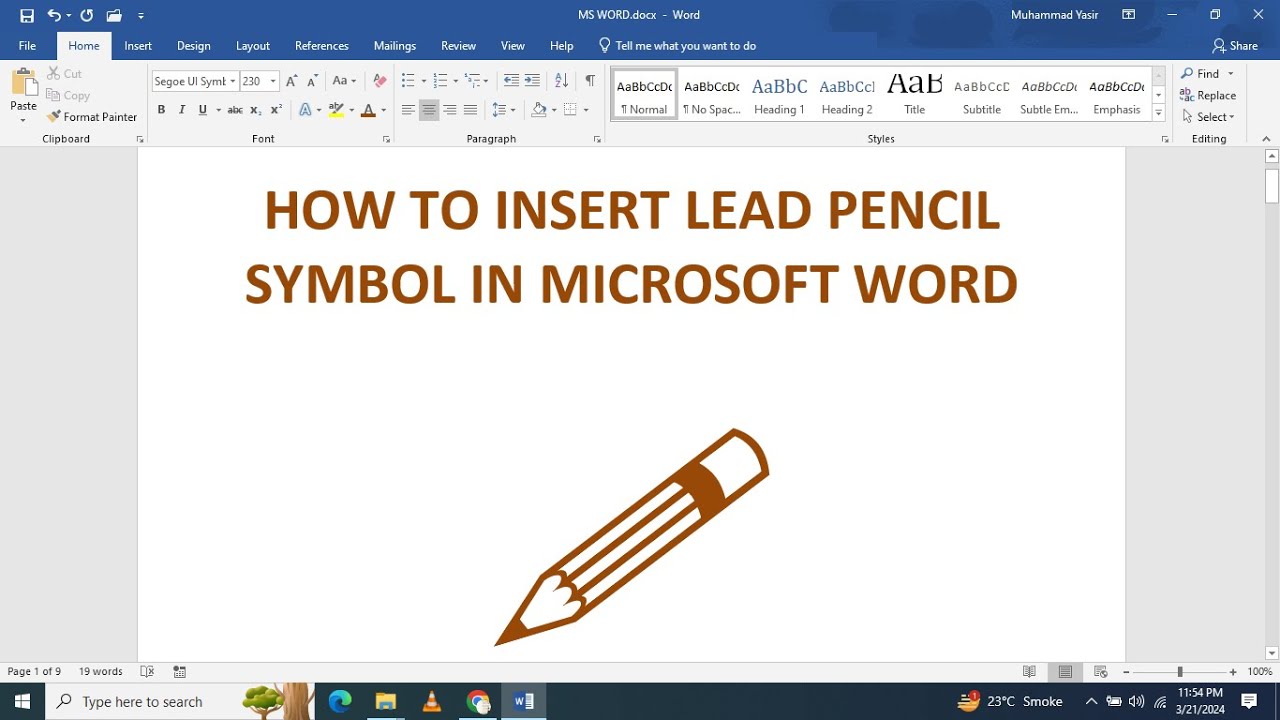Switch to the Mailings tab
This screenshot has width=1280, height=720.
395,46
